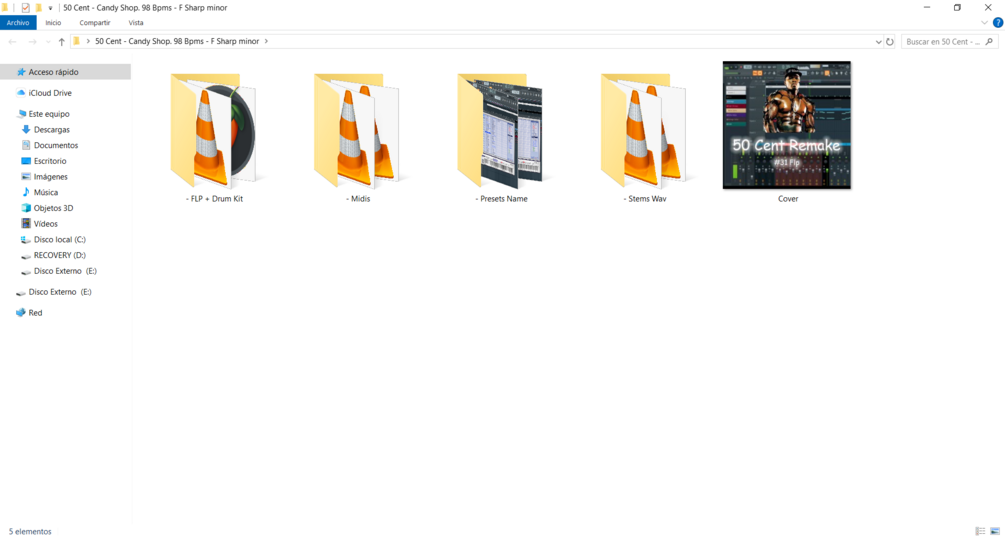
Task: Open the '- Midis' folder icon
Action: [357, 130]
